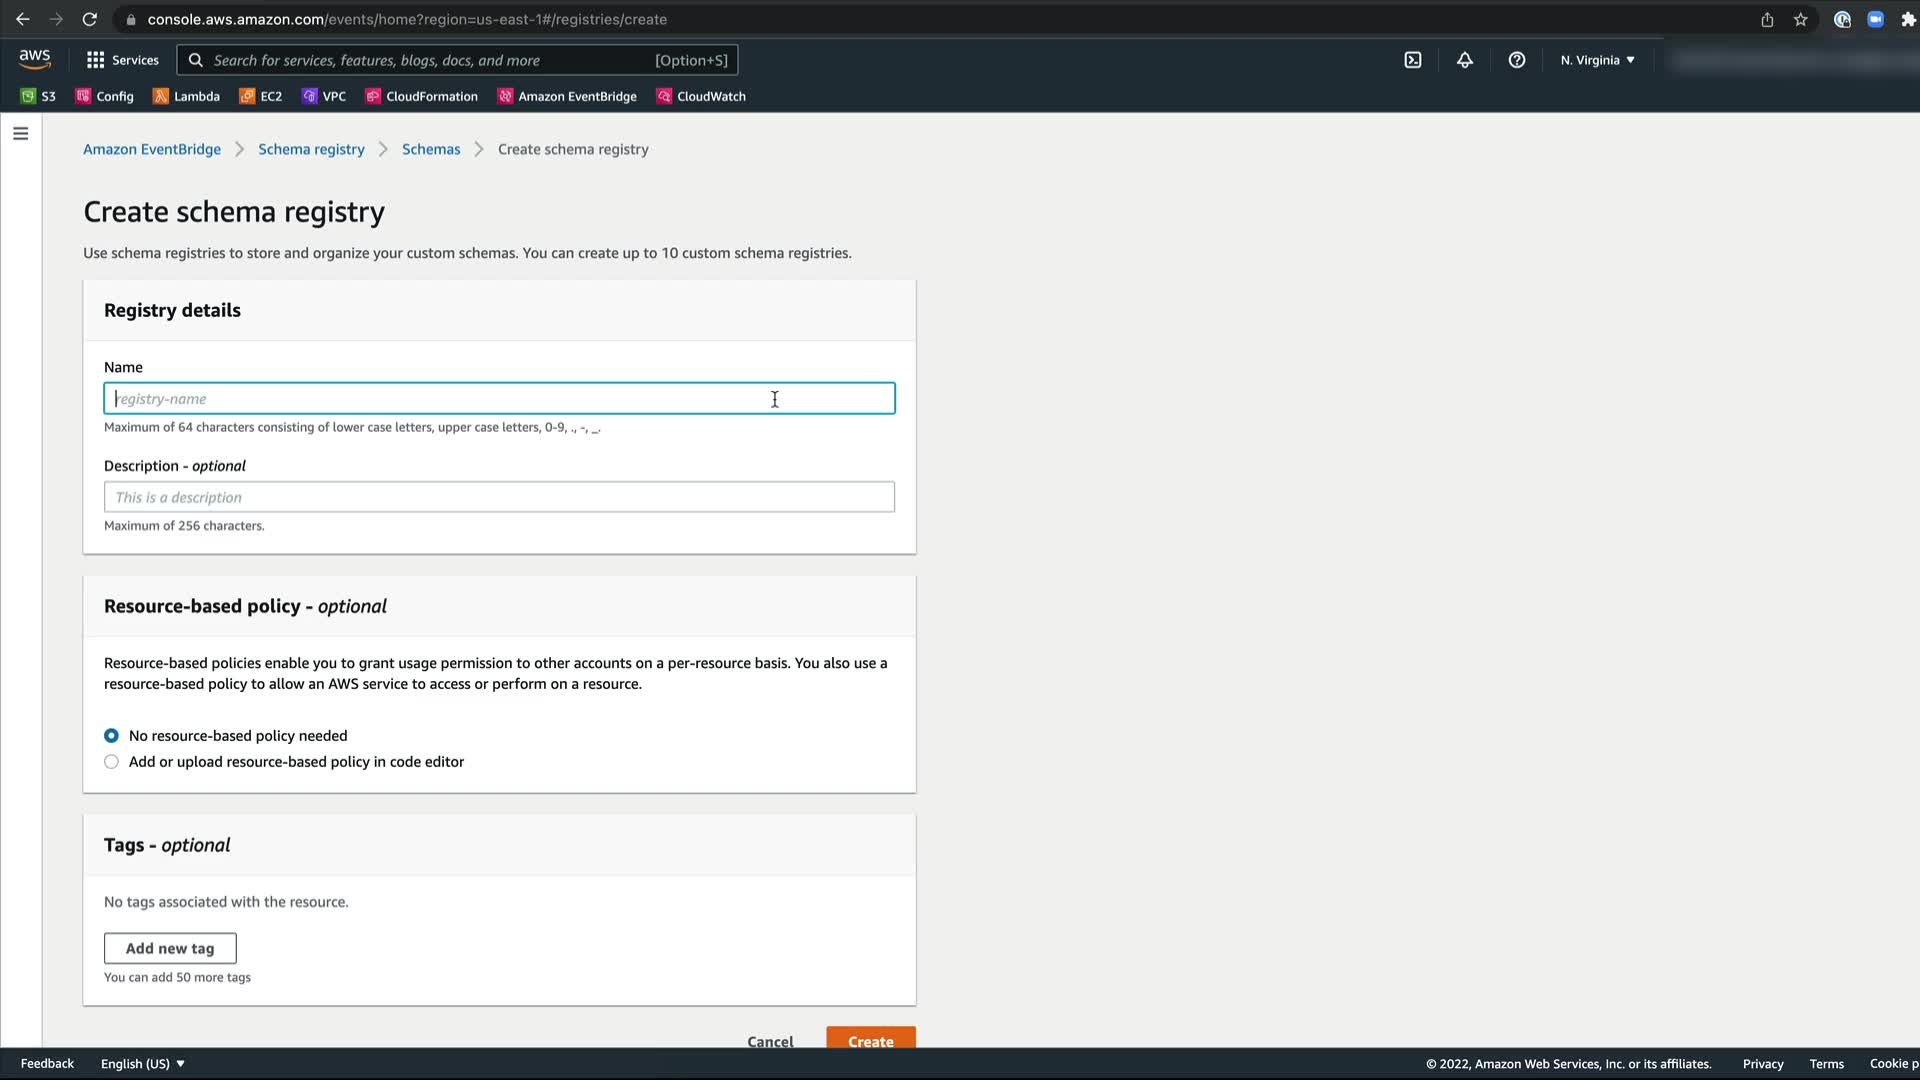The width and height of the screenshot is (1920, 1080).
Task: Click the Description text field
Action: pyautogui.click(x=499, y=497)
